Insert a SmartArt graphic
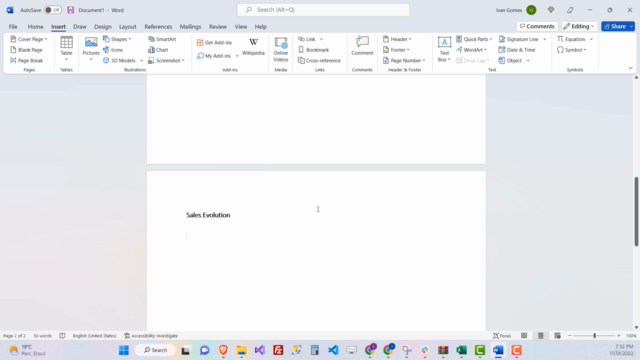 click(x=162, y=39)
